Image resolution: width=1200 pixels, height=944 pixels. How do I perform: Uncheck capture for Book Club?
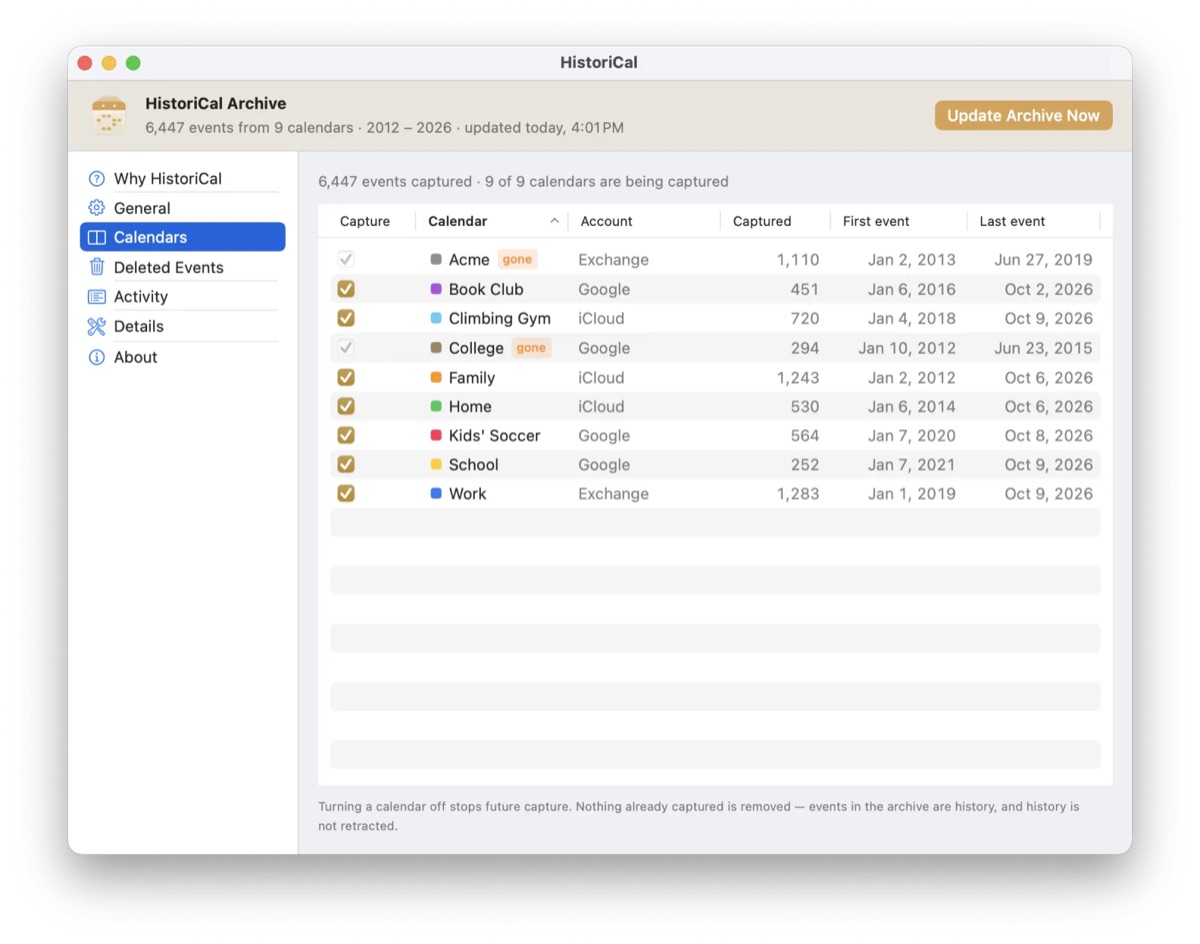(346, 289)
